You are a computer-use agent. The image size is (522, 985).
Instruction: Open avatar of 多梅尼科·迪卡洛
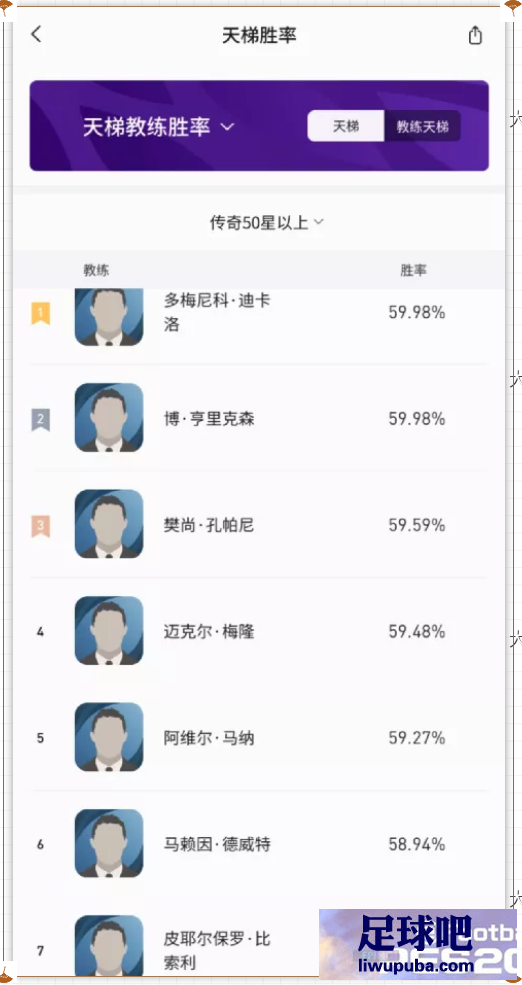click(109, 317)
